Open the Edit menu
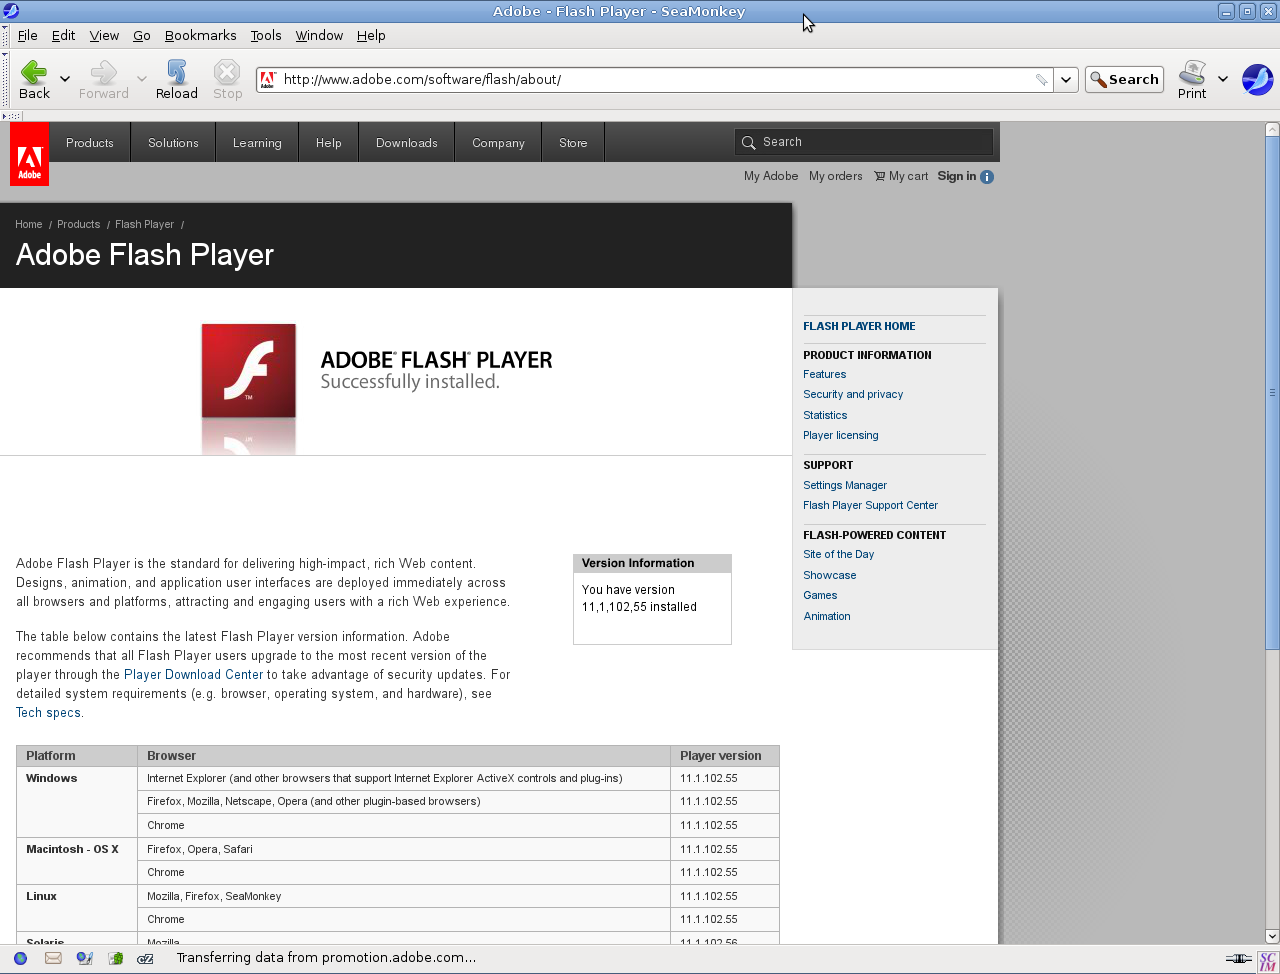1280x974 pixels. click(x=64, y=35)
